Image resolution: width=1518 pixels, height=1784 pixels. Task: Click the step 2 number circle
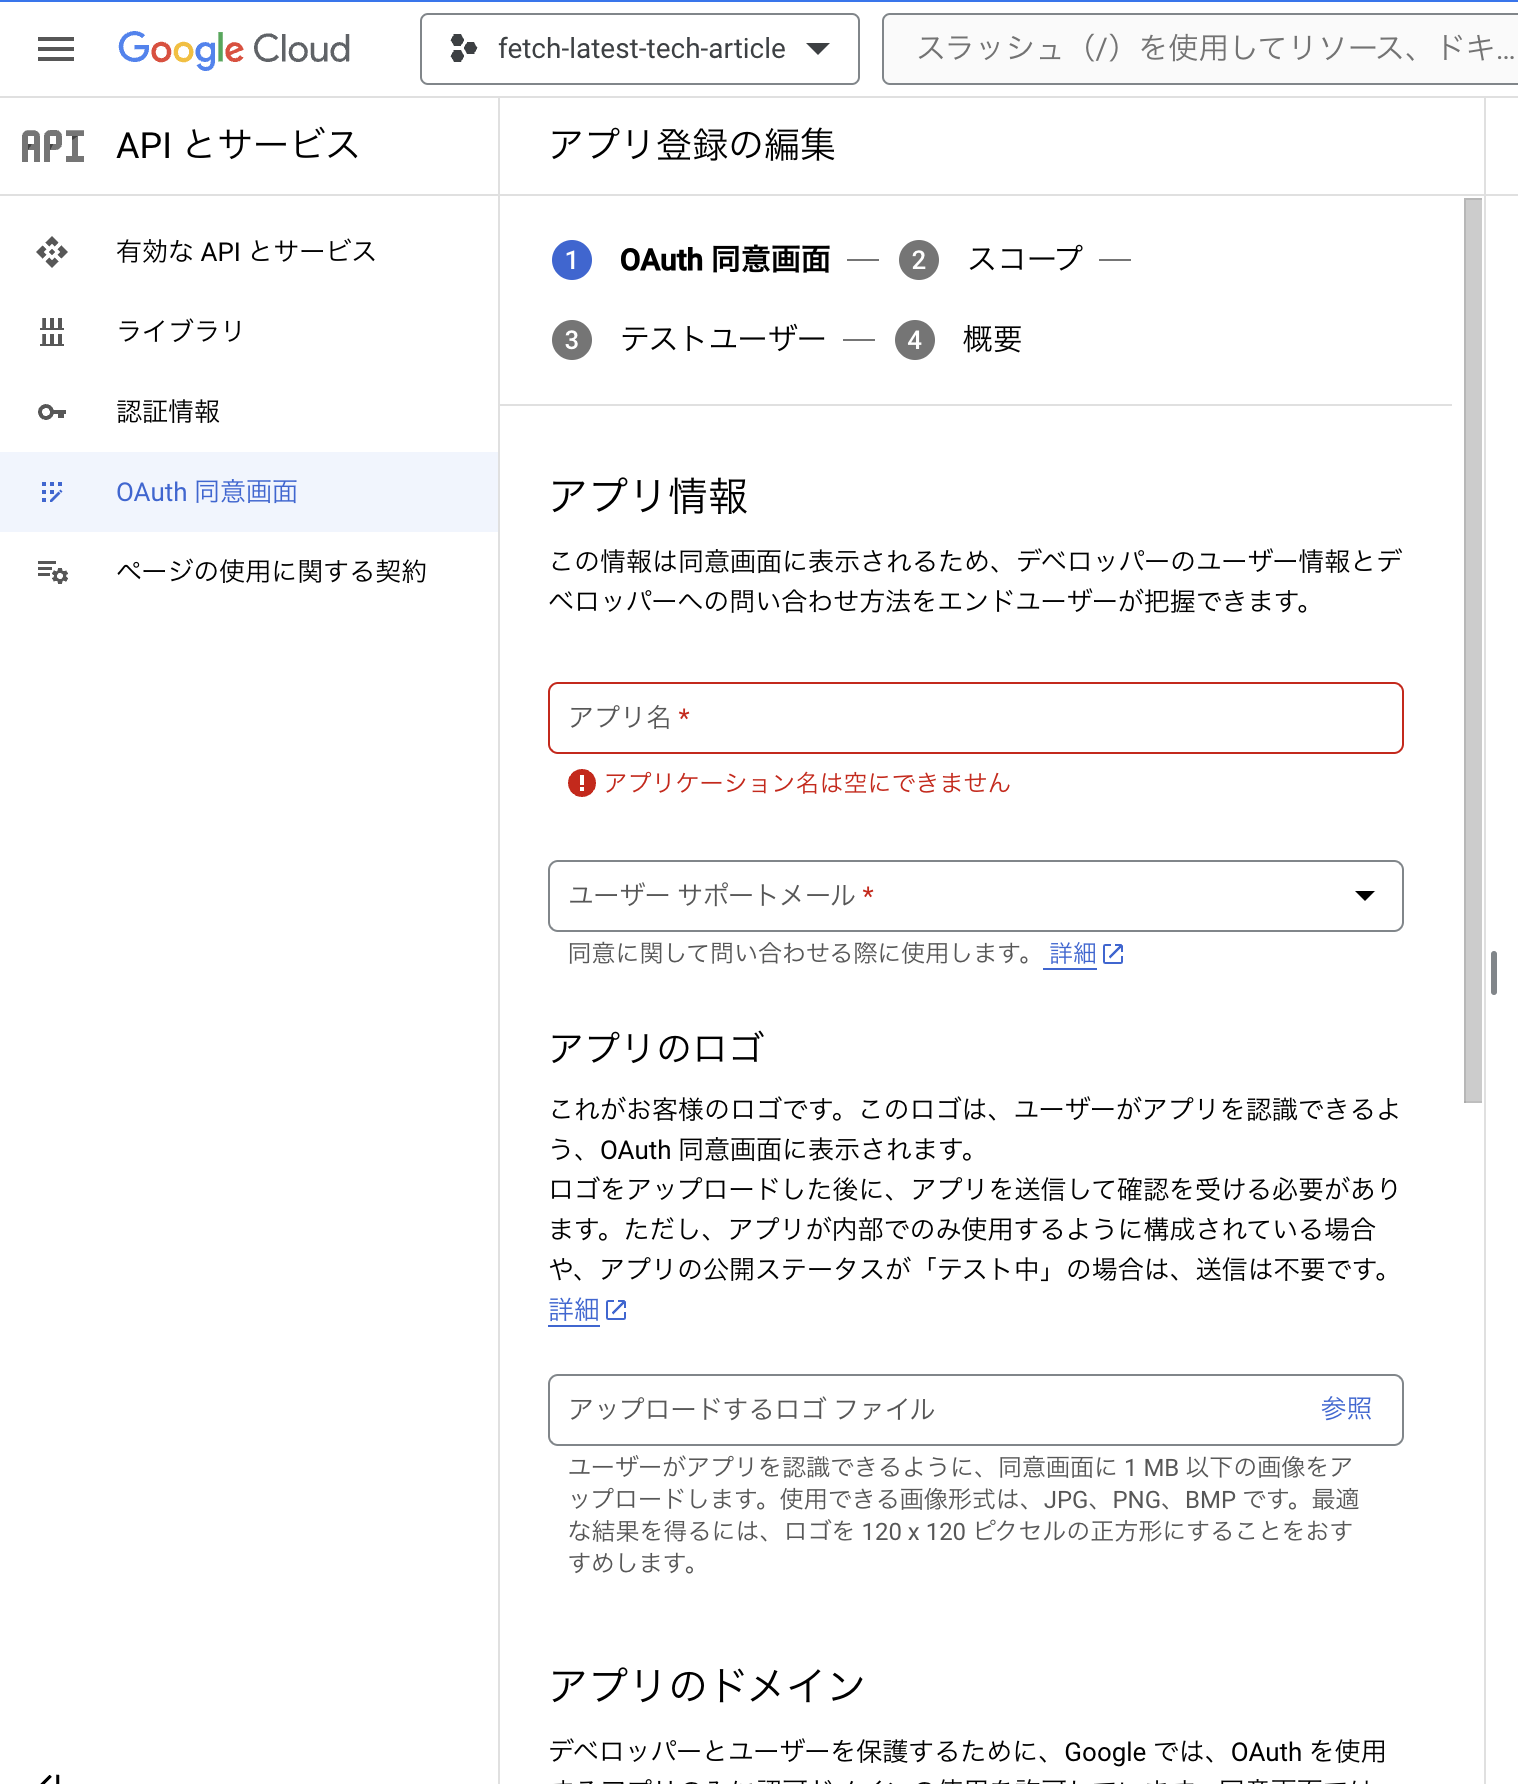tap(919, 260)
